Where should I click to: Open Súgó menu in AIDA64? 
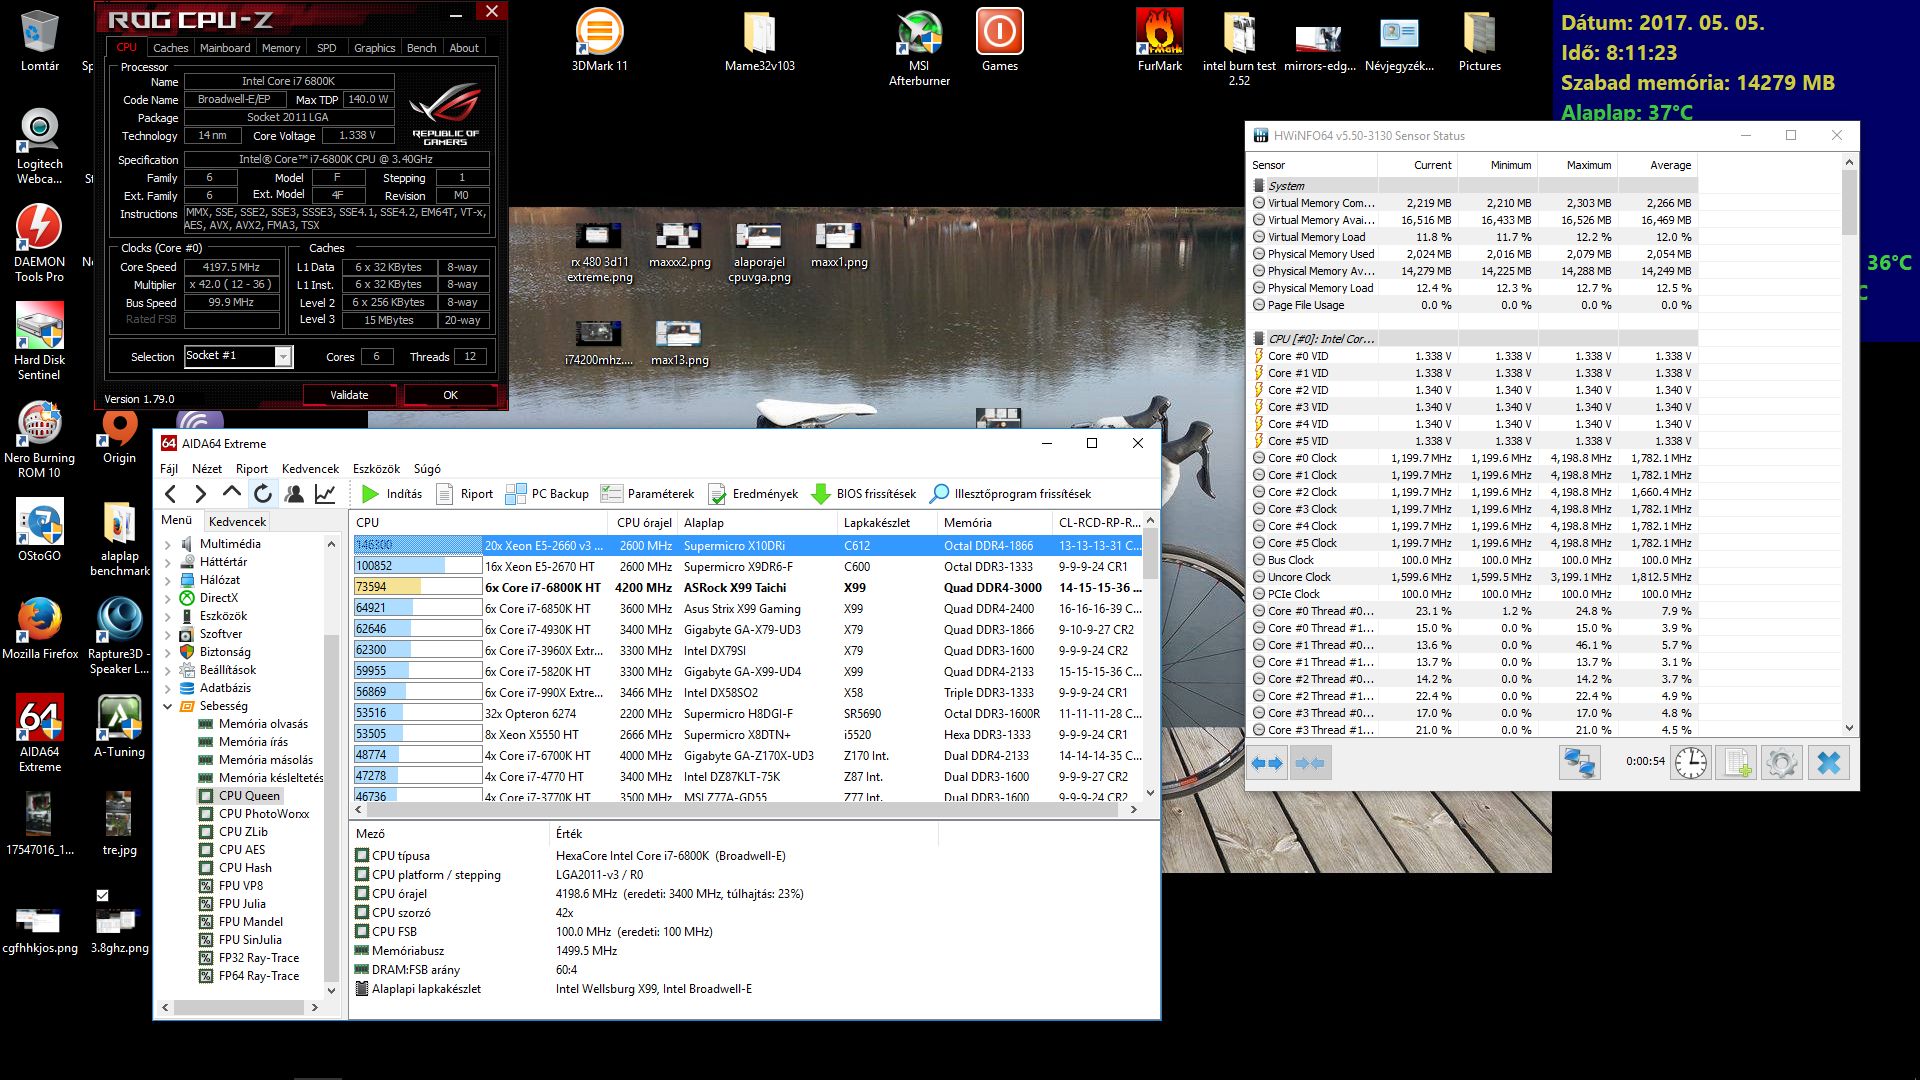427,468
